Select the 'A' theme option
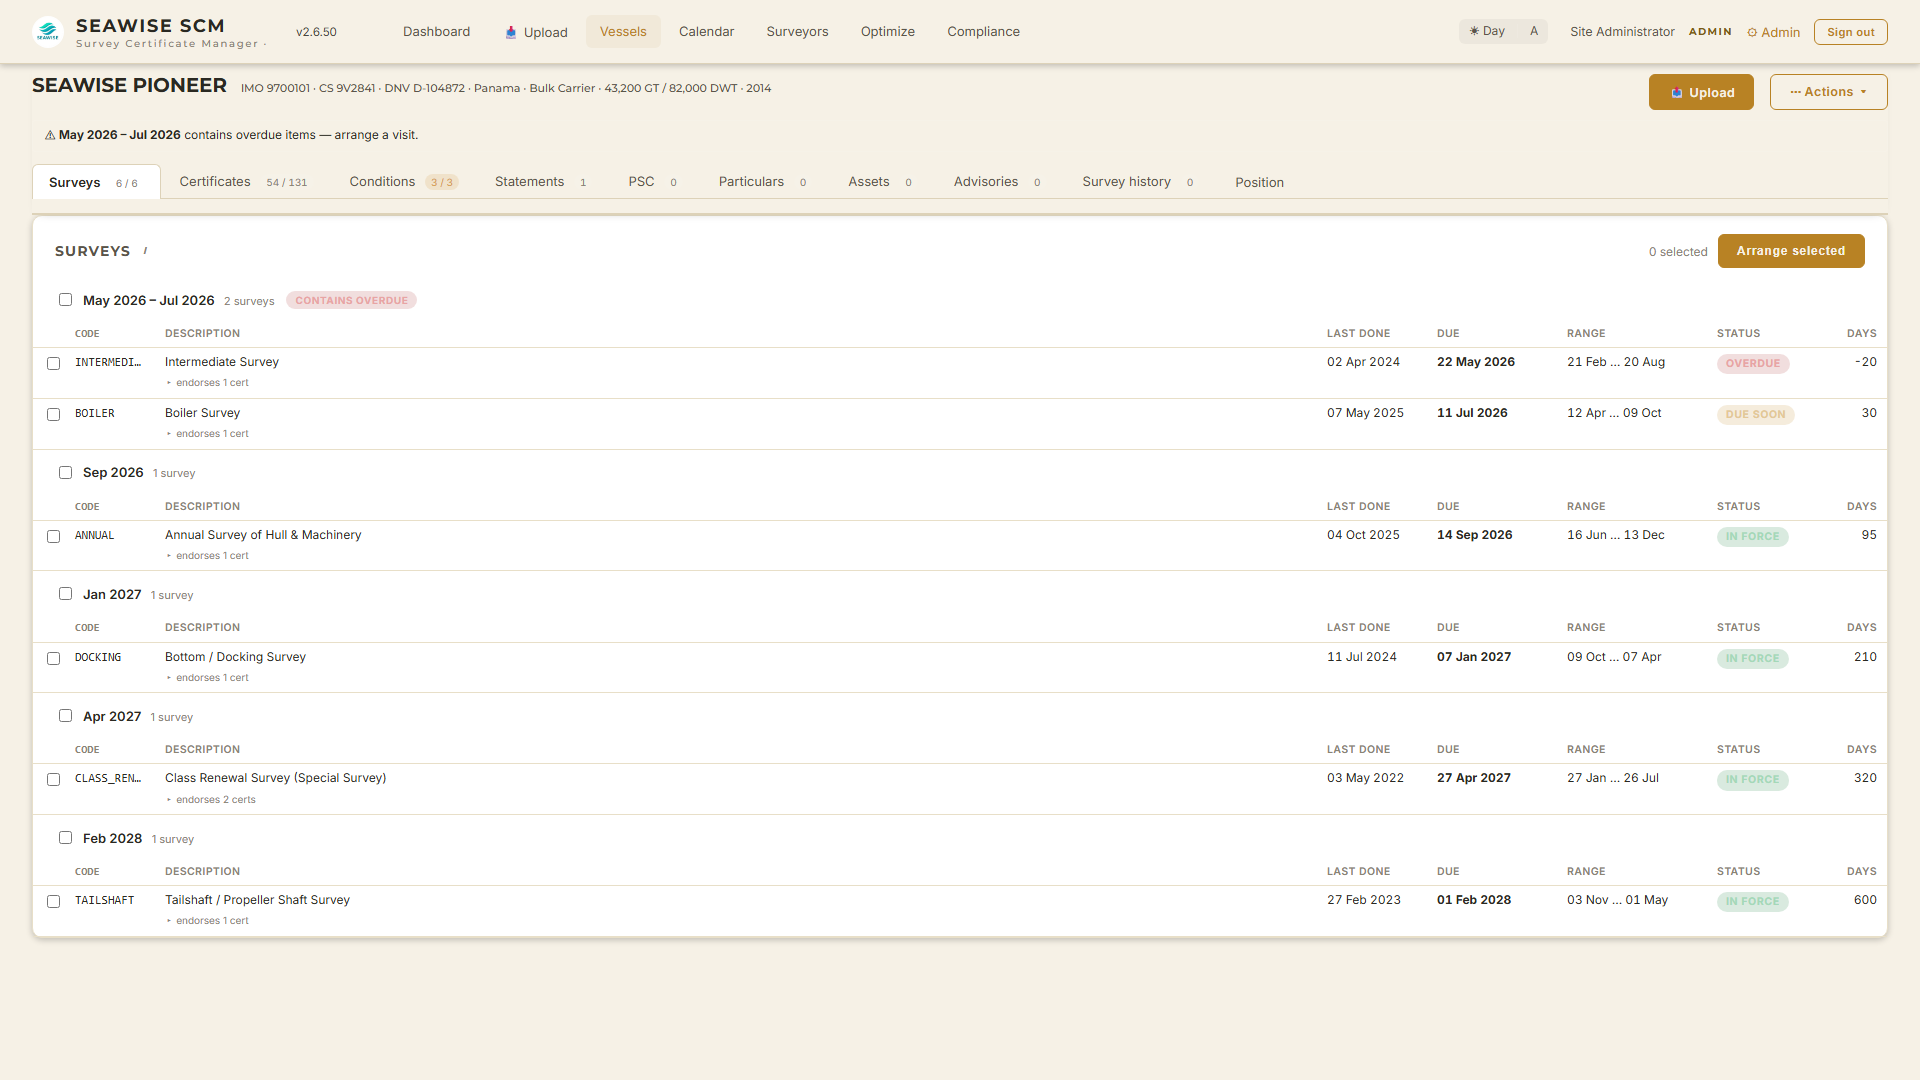The image size is (1920, 1080). tap(1533, 32)
